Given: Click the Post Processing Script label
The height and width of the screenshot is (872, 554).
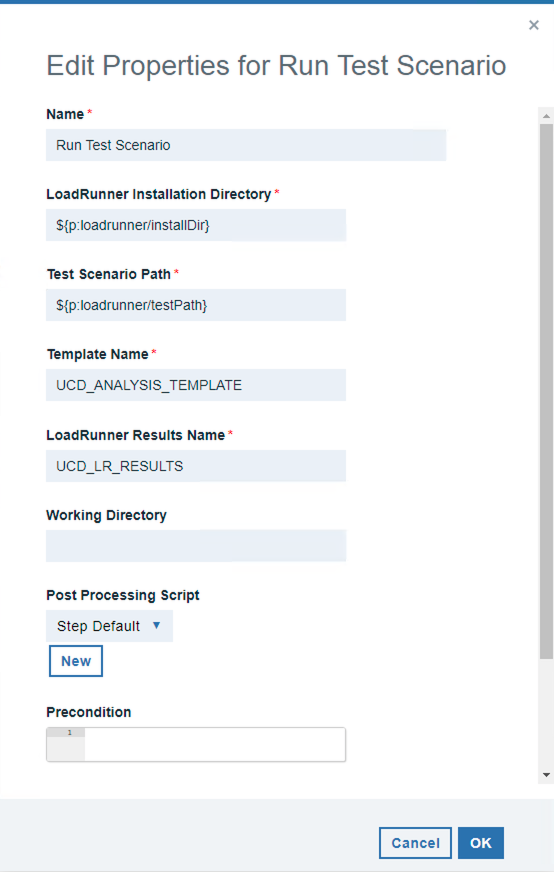Looking at the screenshot, I should point(123,595).
